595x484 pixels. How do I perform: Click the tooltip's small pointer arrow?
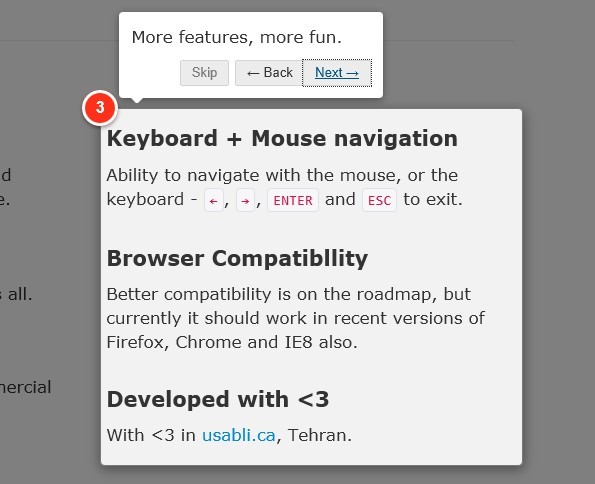pyautogui.click(x=137, y=100)
